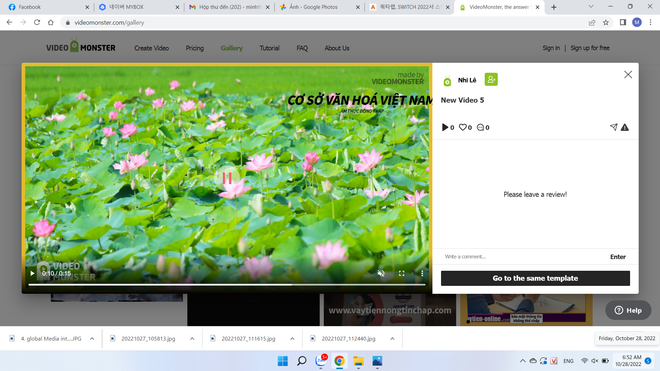Follow user Nhi Lê with green add-user icon

(491, 79)
